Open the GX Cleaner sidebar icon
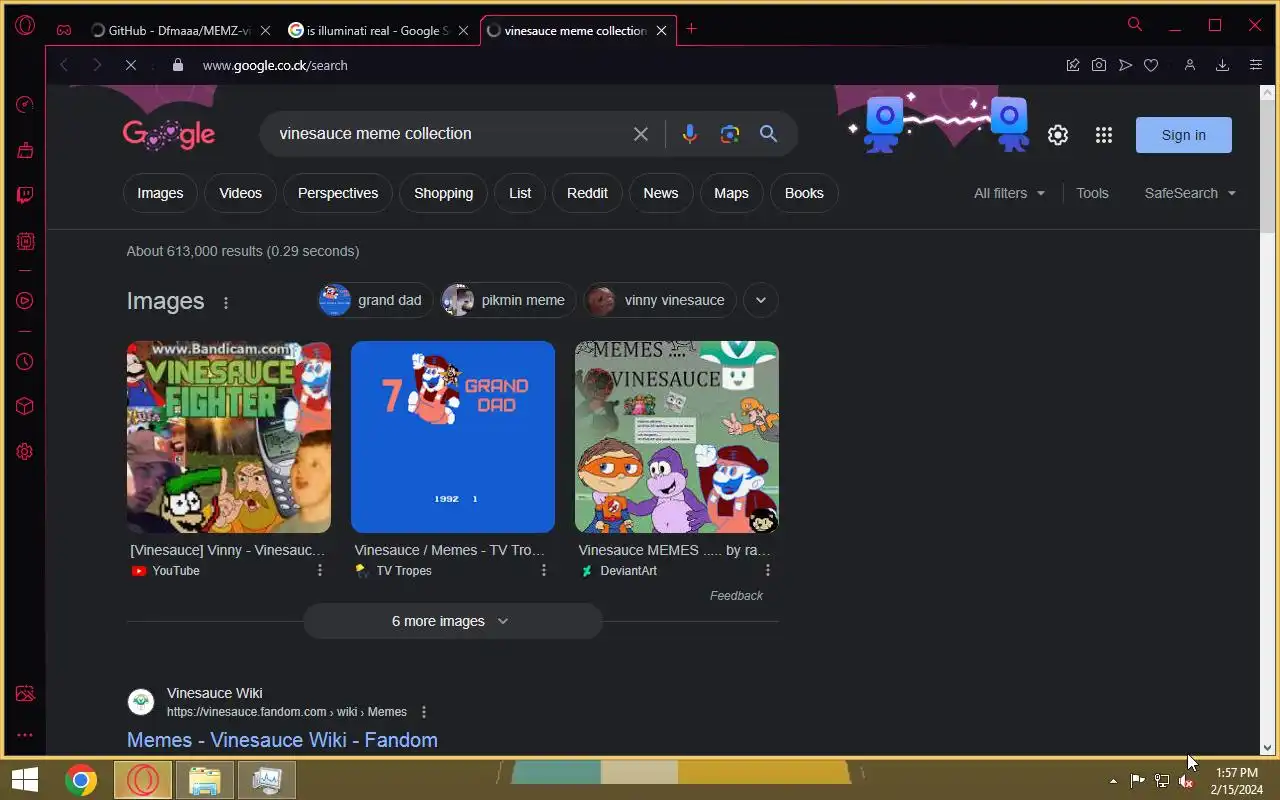This screenshot has width=1280, height=800. tap(25, 151)
